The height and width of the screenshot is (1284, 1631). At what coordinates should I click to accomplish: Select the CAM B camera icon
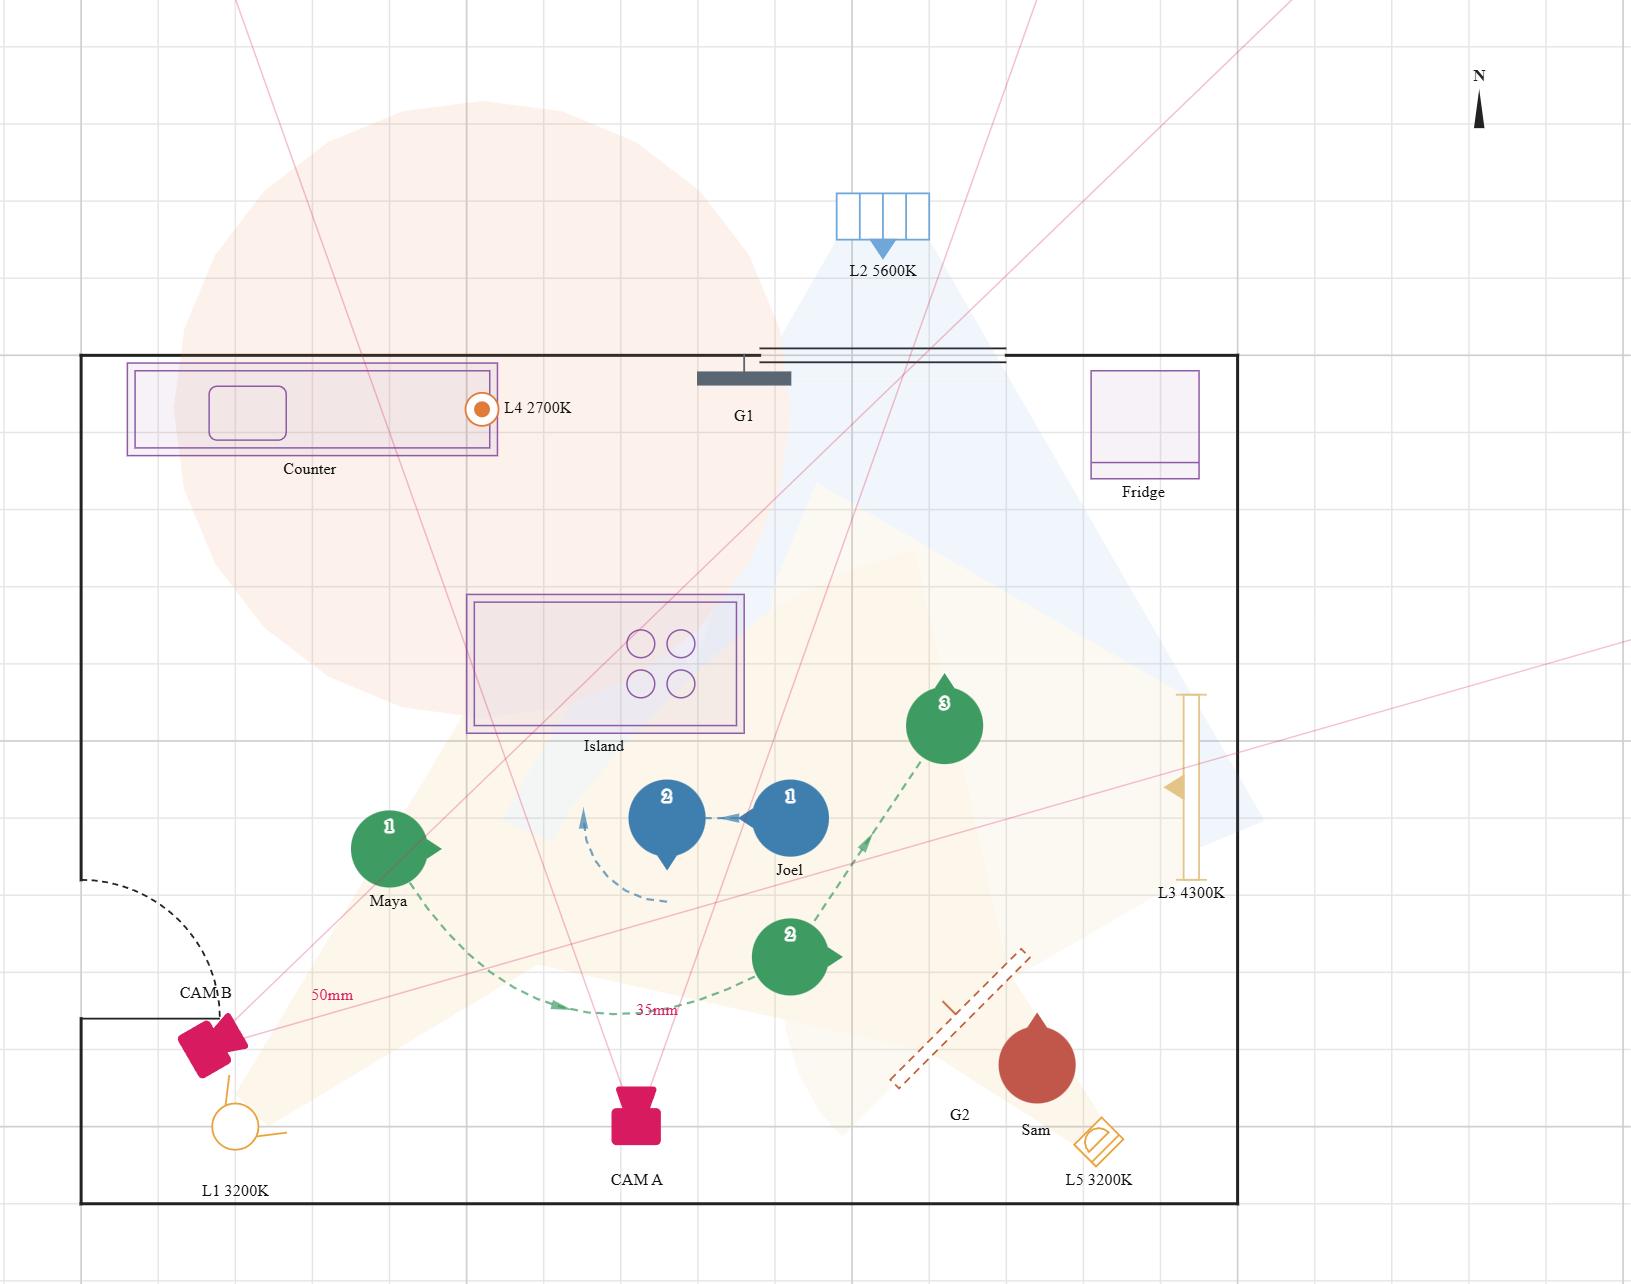tap(212, 1046)
